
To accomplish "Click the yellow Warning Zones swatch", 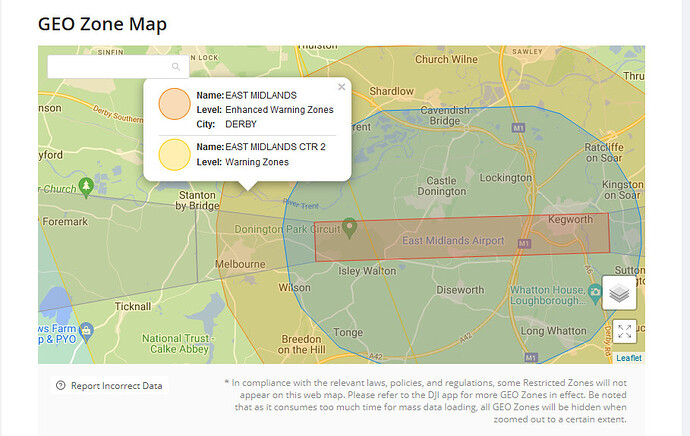I will tap(174, 154).
